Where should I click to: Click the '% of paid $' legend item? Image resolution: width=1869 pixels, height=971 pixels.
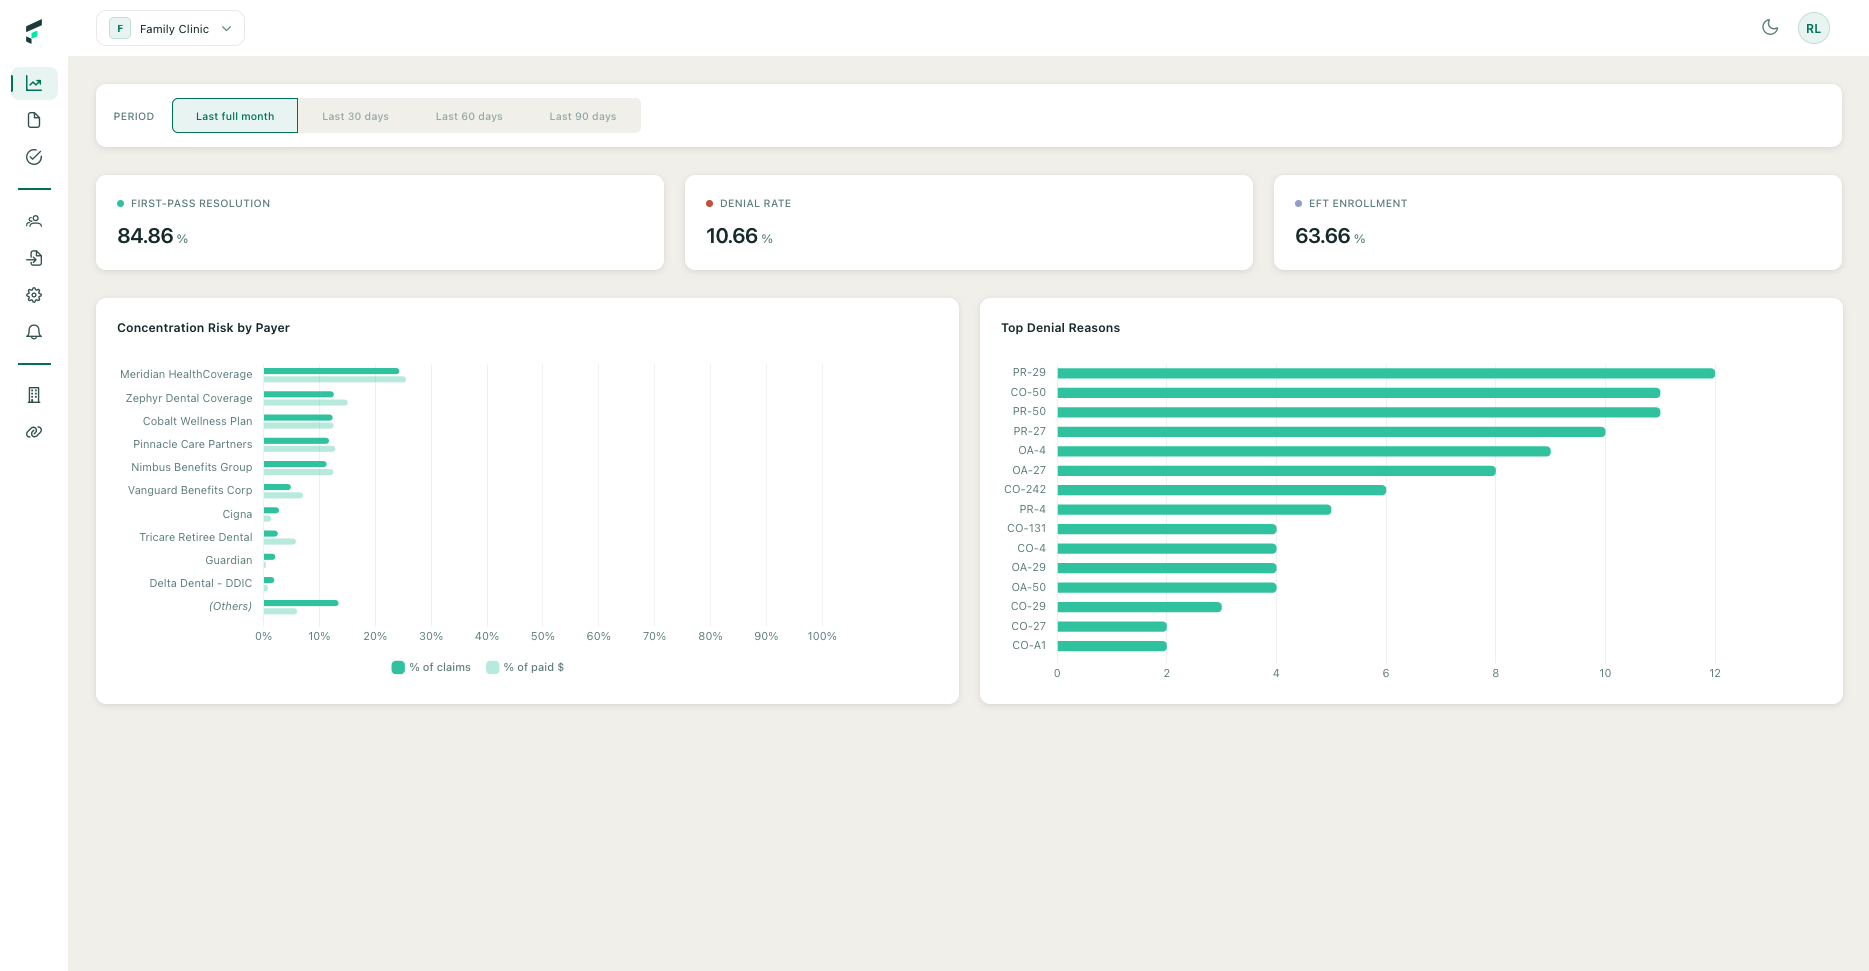[x=525, y=667]
